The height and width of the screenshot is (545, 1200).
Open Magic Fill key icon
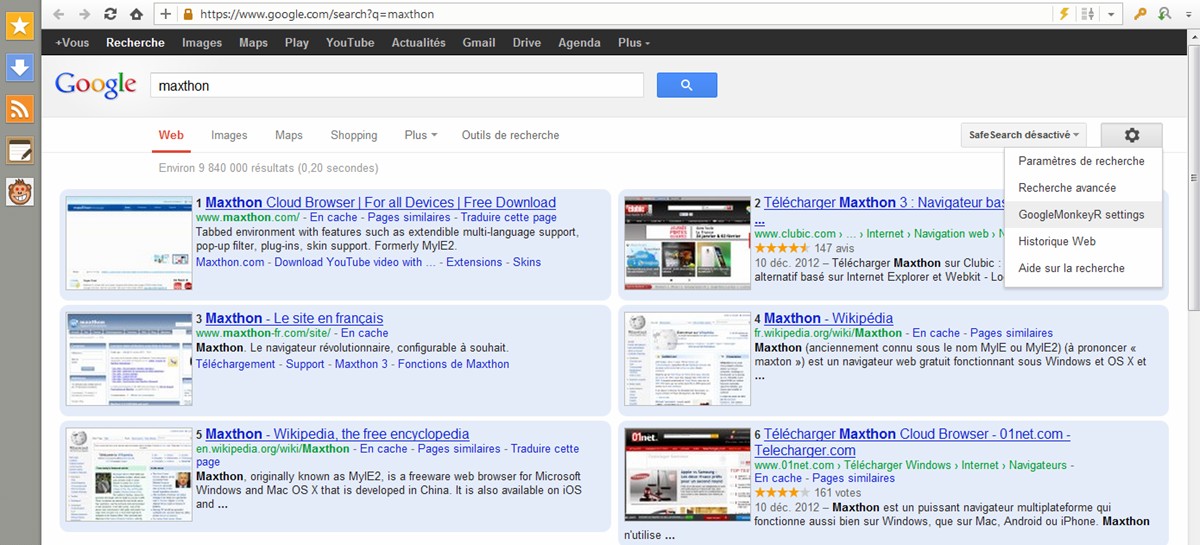1140,14
